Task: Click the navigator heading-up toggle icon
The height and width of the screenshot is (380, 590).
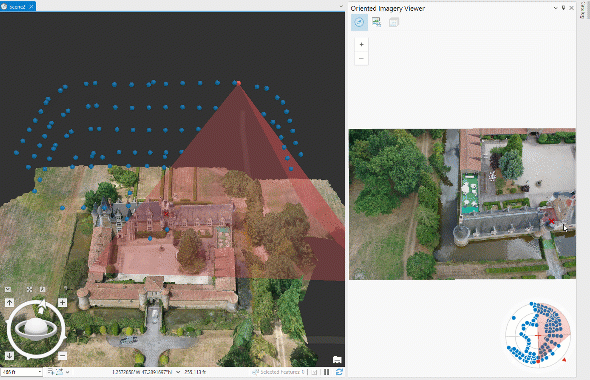Action: click(x=43, y=289)
